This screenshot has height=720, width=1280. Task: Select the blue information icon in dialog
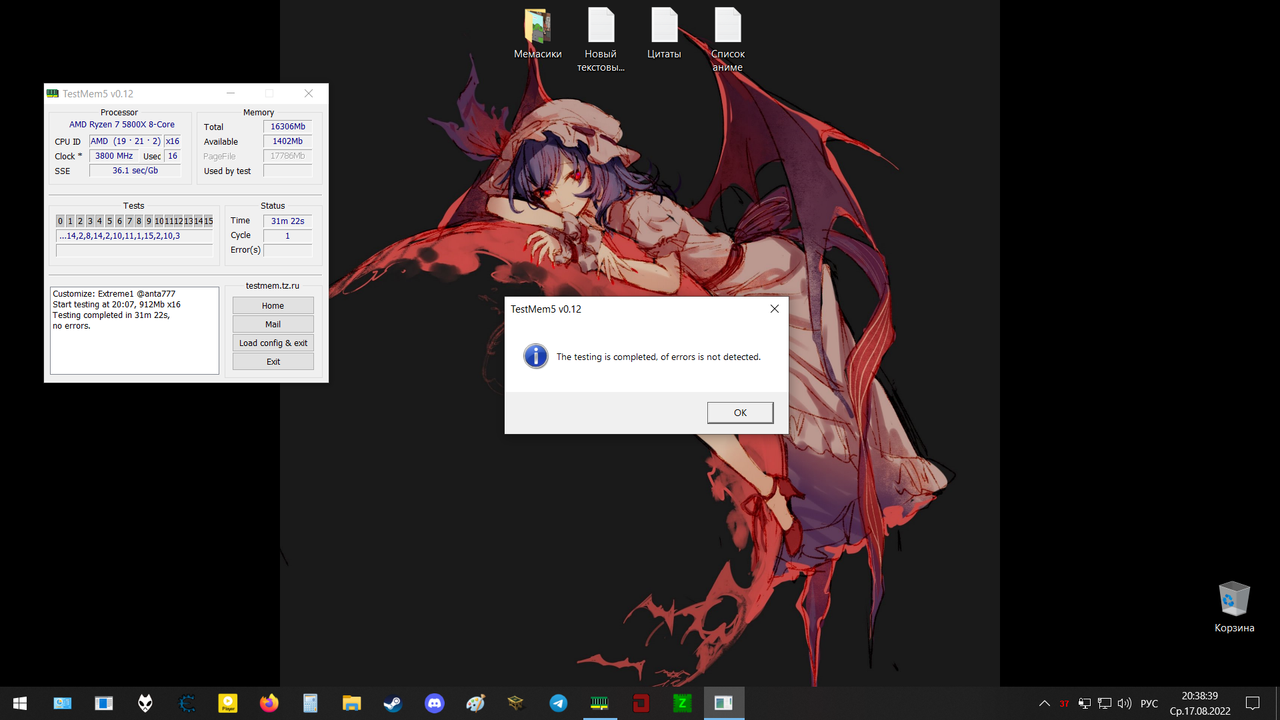click(x=536, y=356)
